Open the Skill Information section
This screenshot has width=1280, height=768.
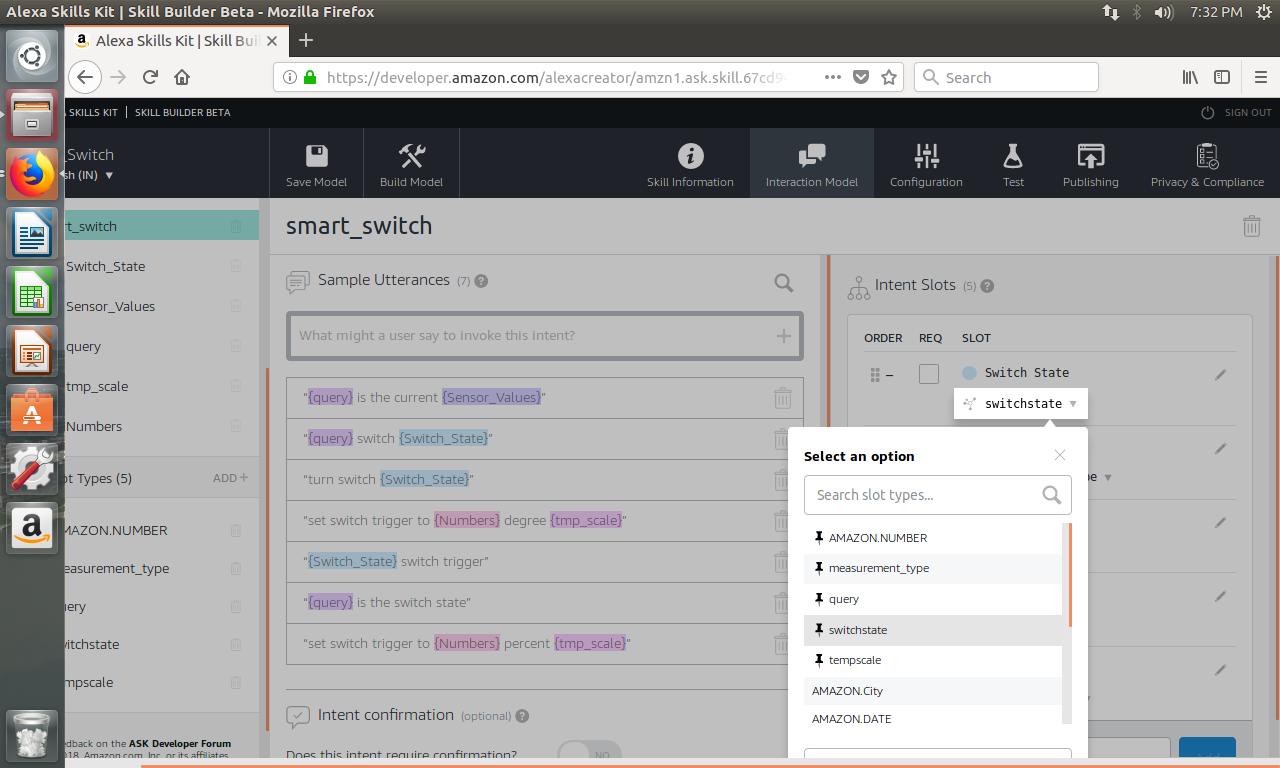click(690, 165)
